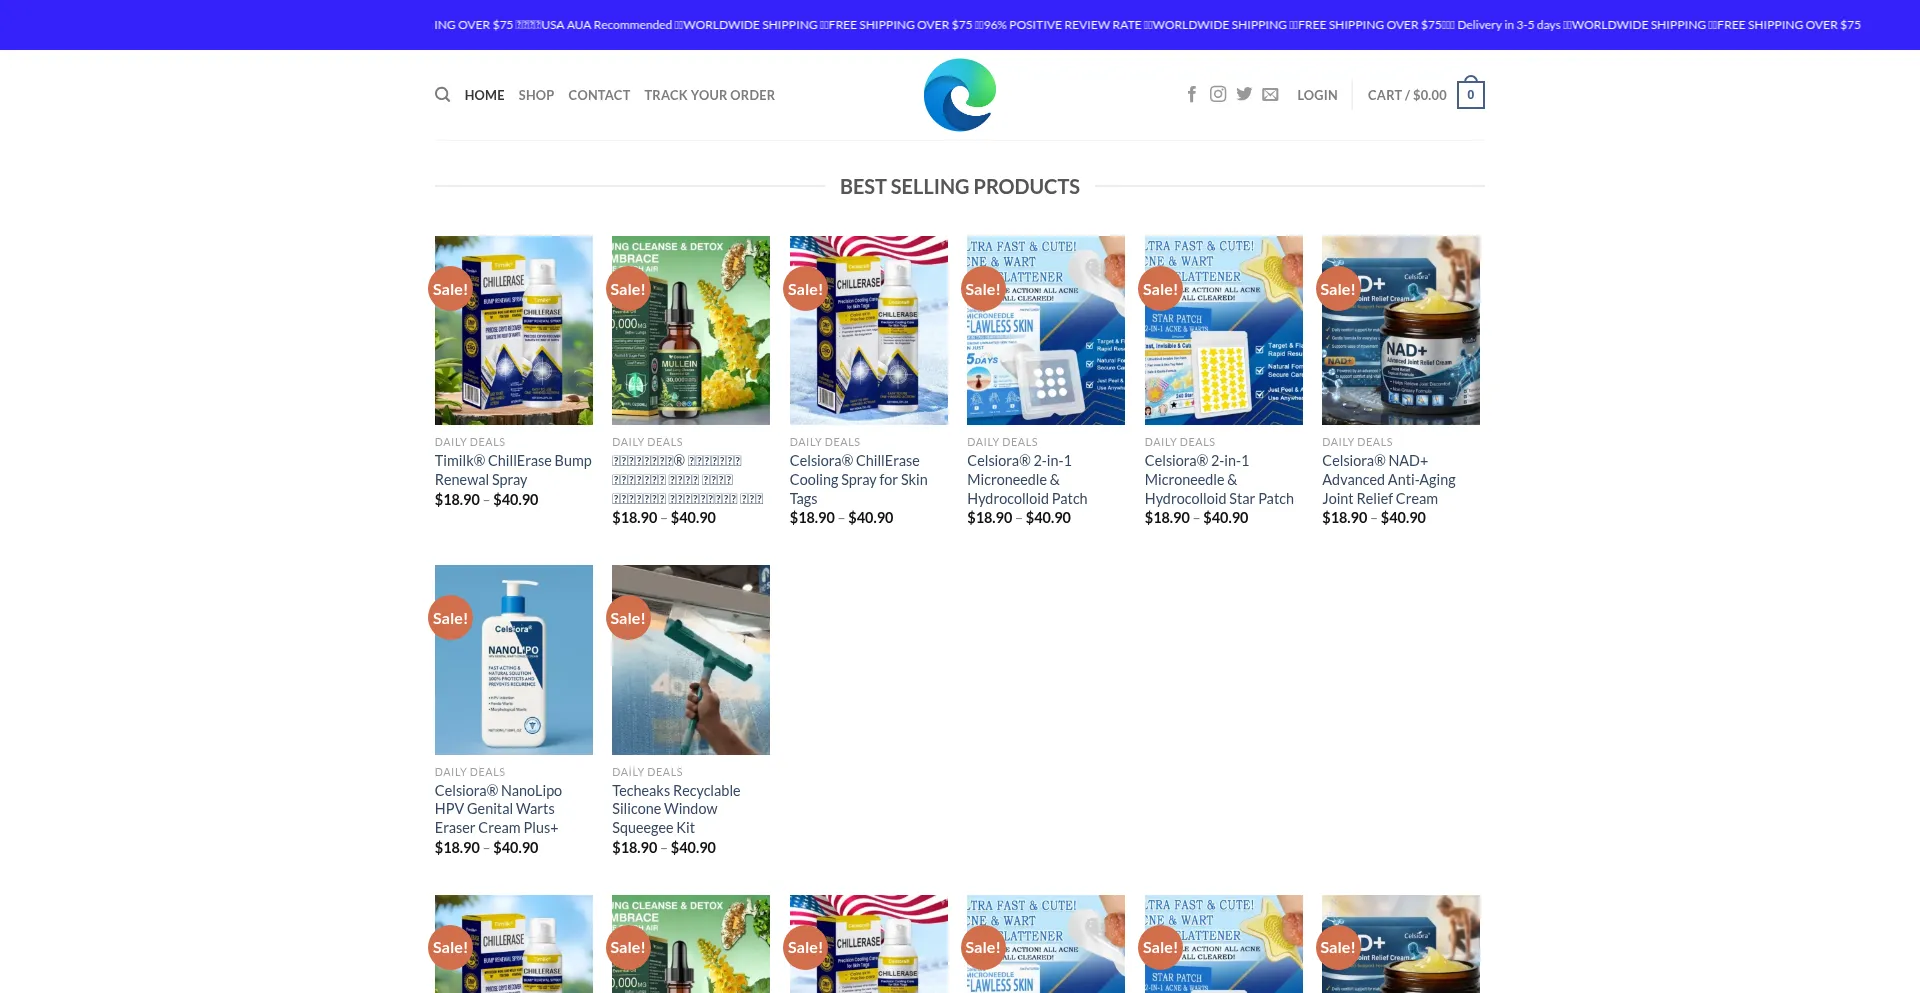Screen dimensions: 1920x993
Task: Click Sale! badge on NanoLipo bottle
Action: [450, 618]
